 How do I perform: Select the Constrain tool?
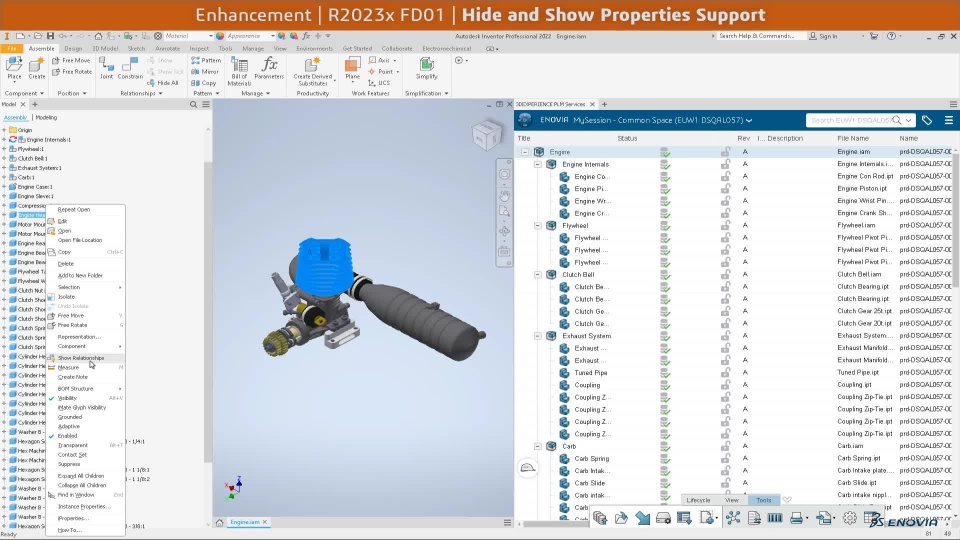pyautogui.click(x=130, y=68)
